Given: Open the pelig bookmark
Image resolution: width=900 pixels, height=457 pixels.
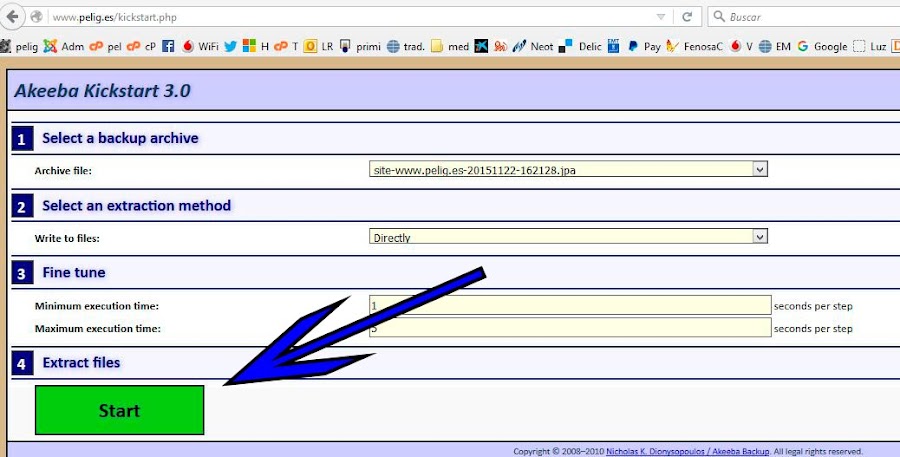Looking at the screenshot, I should [x=20, y=47].
